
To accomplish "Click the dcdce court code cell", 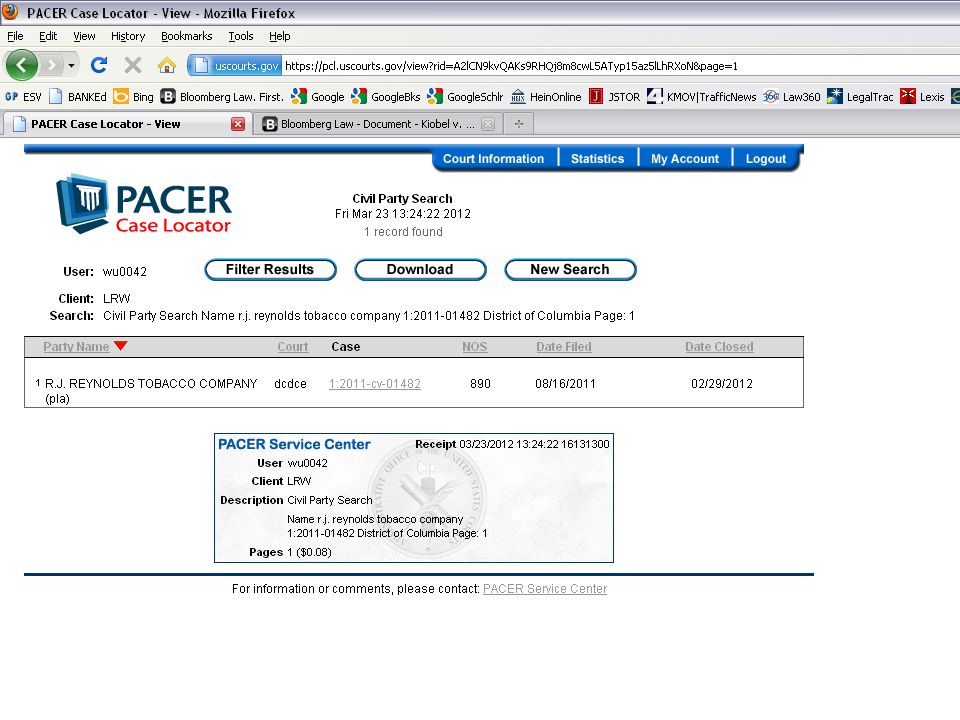I will tap(290, 384).
